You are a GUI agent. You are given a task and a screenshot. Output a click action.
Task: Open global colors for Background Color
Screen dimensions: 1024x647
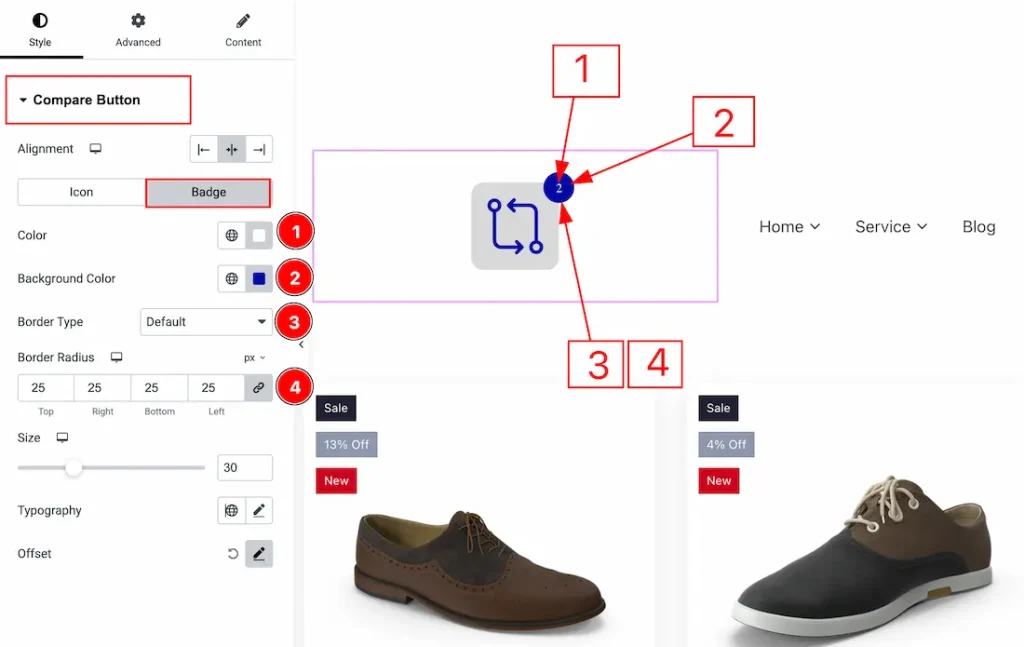pyautogui.click(x=232, y=279)
